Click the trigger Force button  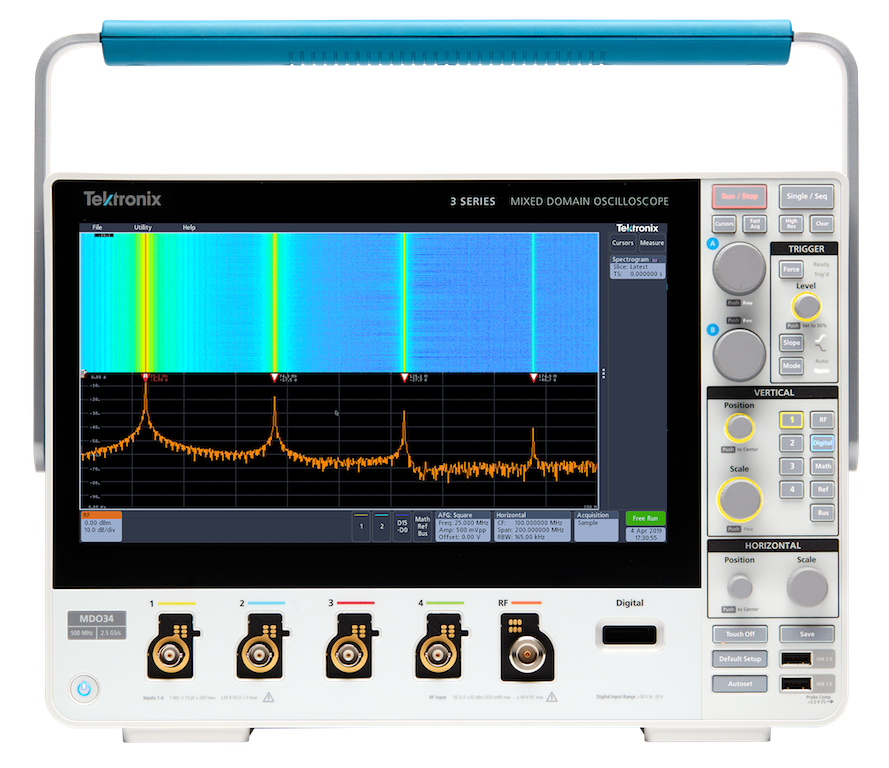coord(791,269)
